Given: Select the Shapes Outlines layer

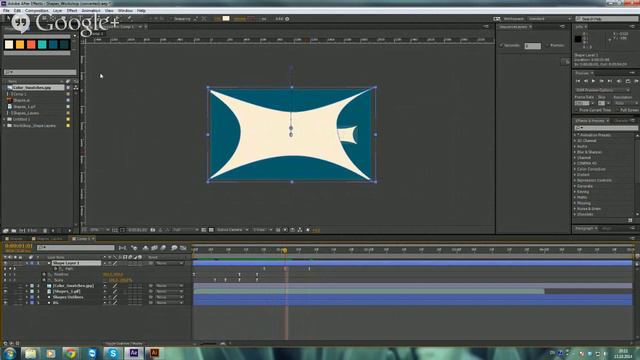Looking at the screenshot, I should pyautogui.click(x=68, y=297).
